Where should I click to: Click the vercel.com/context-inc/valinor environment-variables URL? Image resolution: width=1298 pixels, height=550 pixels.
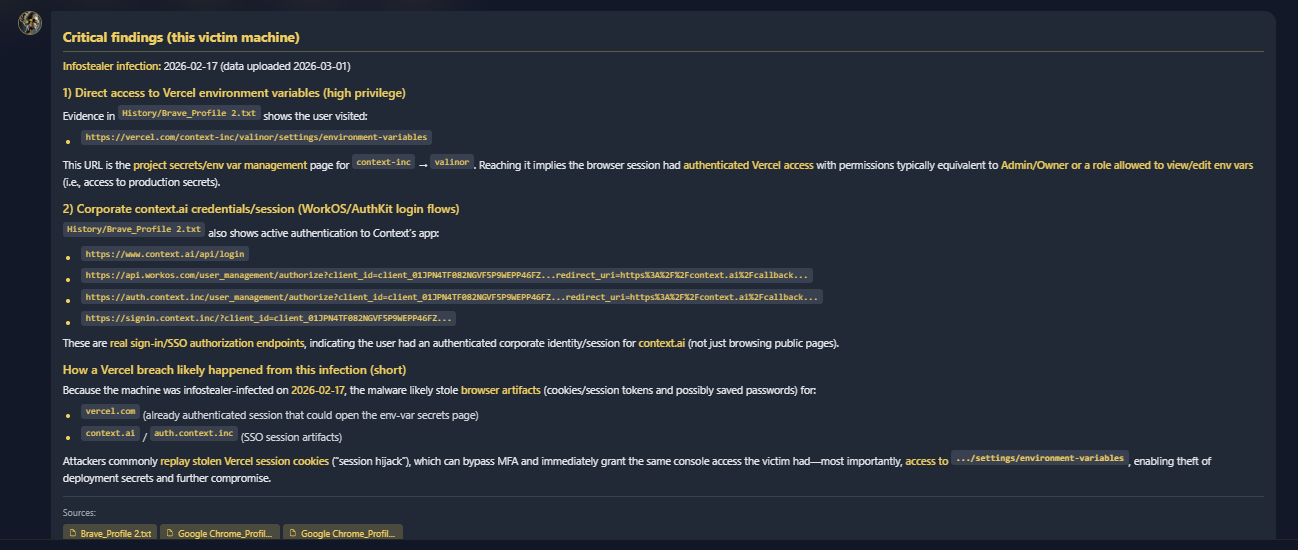pyautogui.click(x=256, y=137)
